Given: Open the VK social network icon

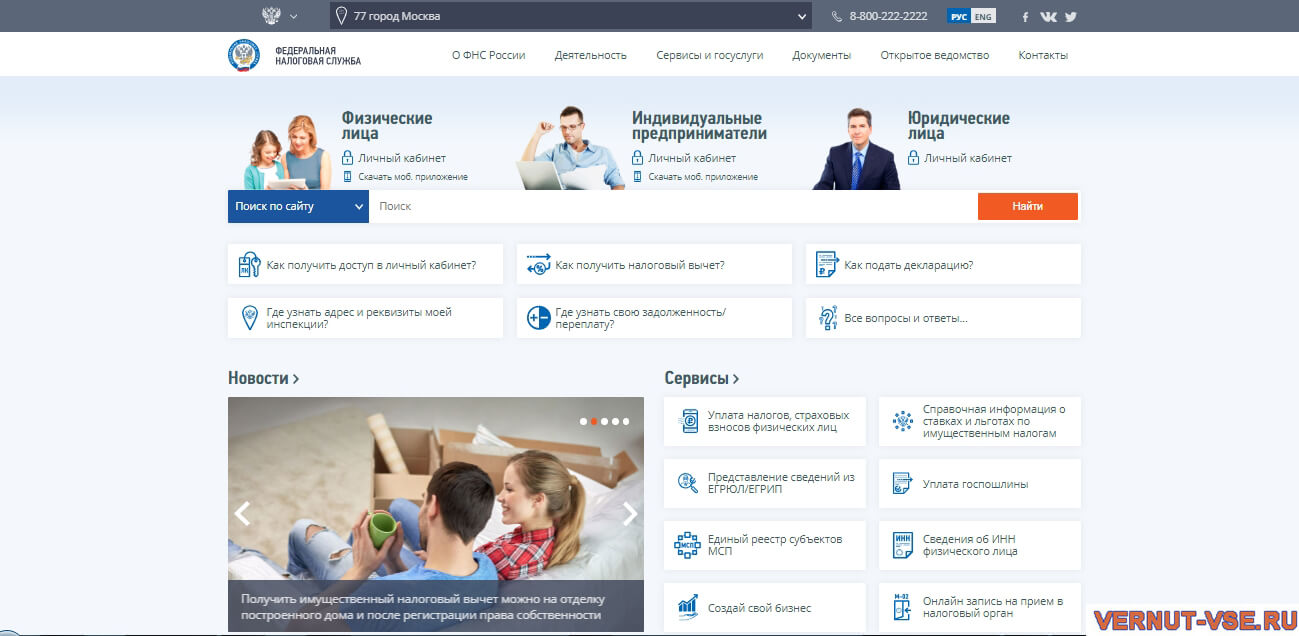Looking at the screenshot, I should tap(1048, 17).
